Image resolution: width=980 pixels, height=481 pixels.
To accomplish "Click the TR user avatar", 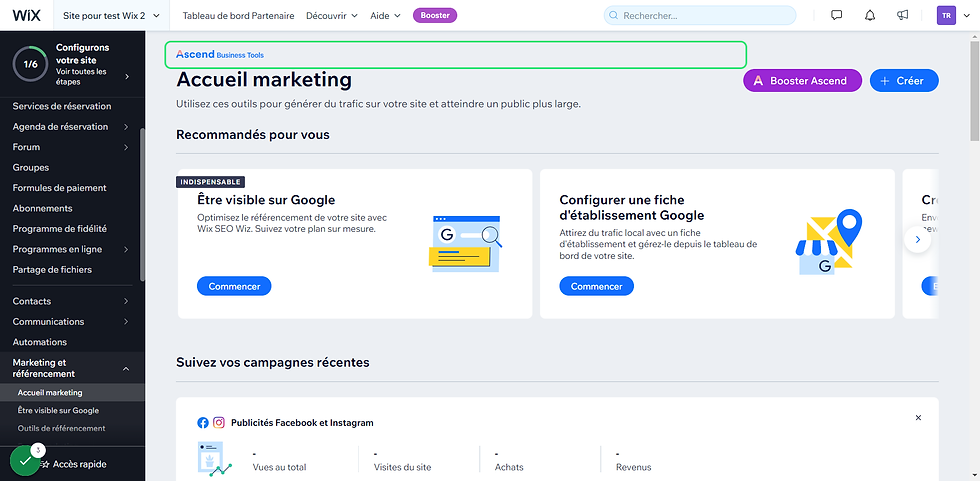I will [x=946, y=16].
